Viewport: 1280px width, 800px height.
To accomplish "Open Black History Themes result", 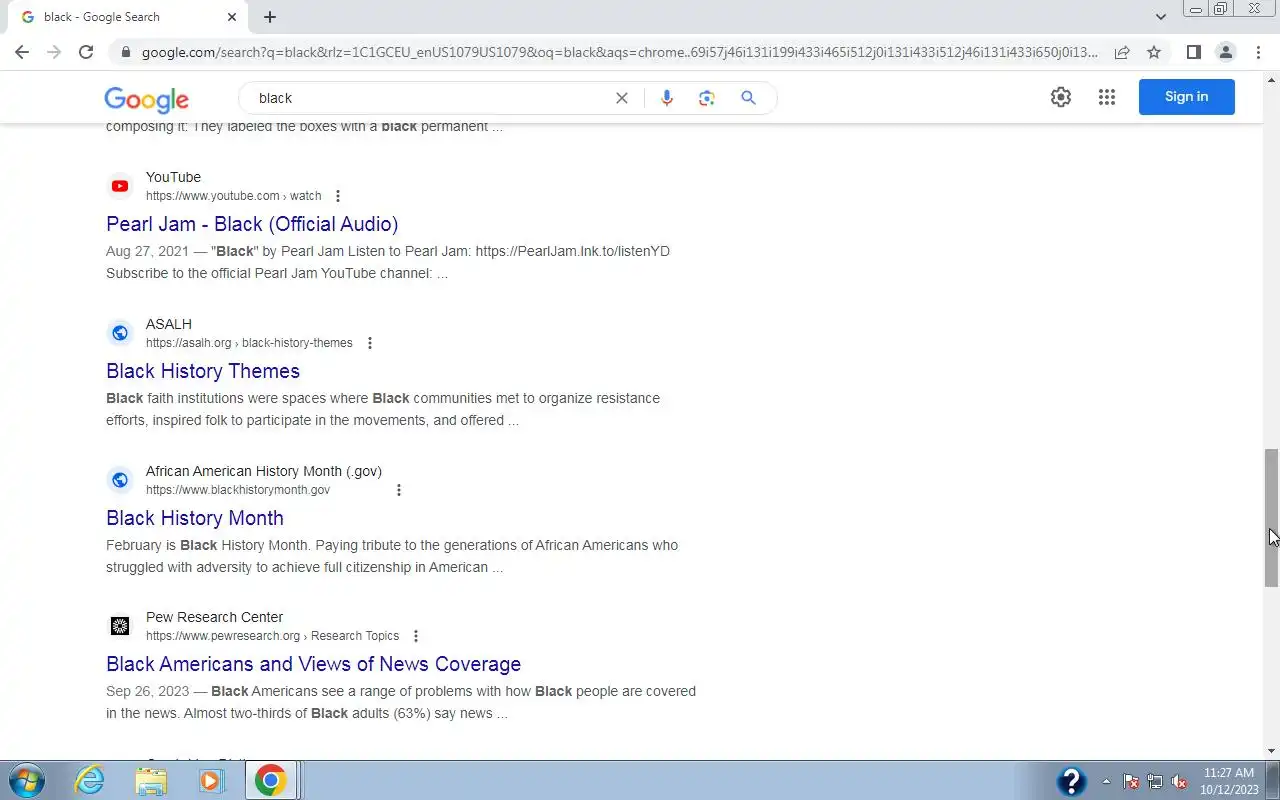I will tap(203, 371).
